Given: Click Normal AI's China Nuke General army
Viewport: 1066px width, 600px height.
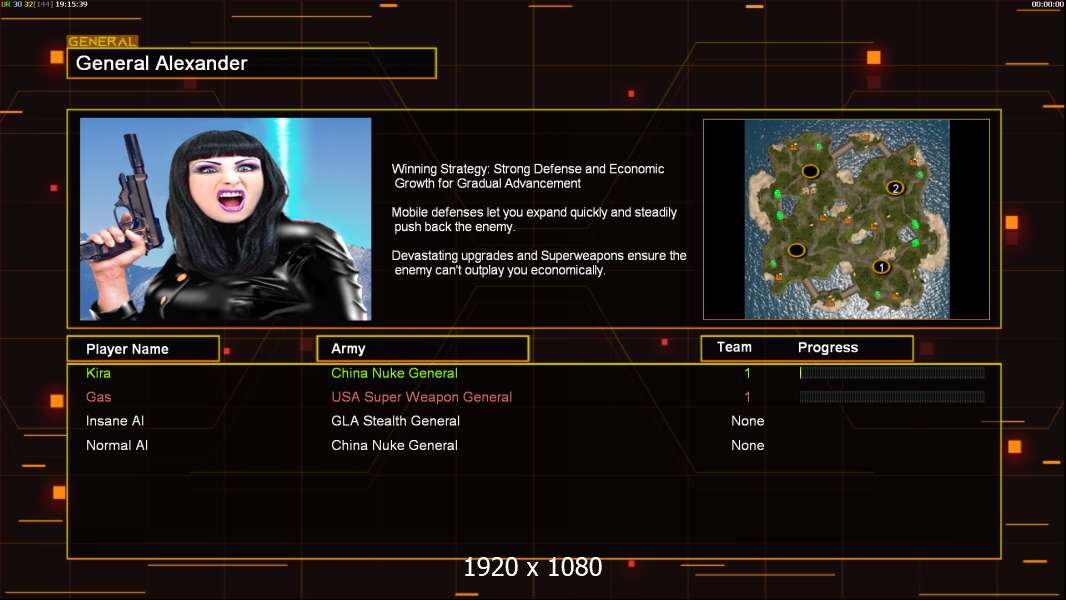Looking at the screenshot, I should [394, 446].
